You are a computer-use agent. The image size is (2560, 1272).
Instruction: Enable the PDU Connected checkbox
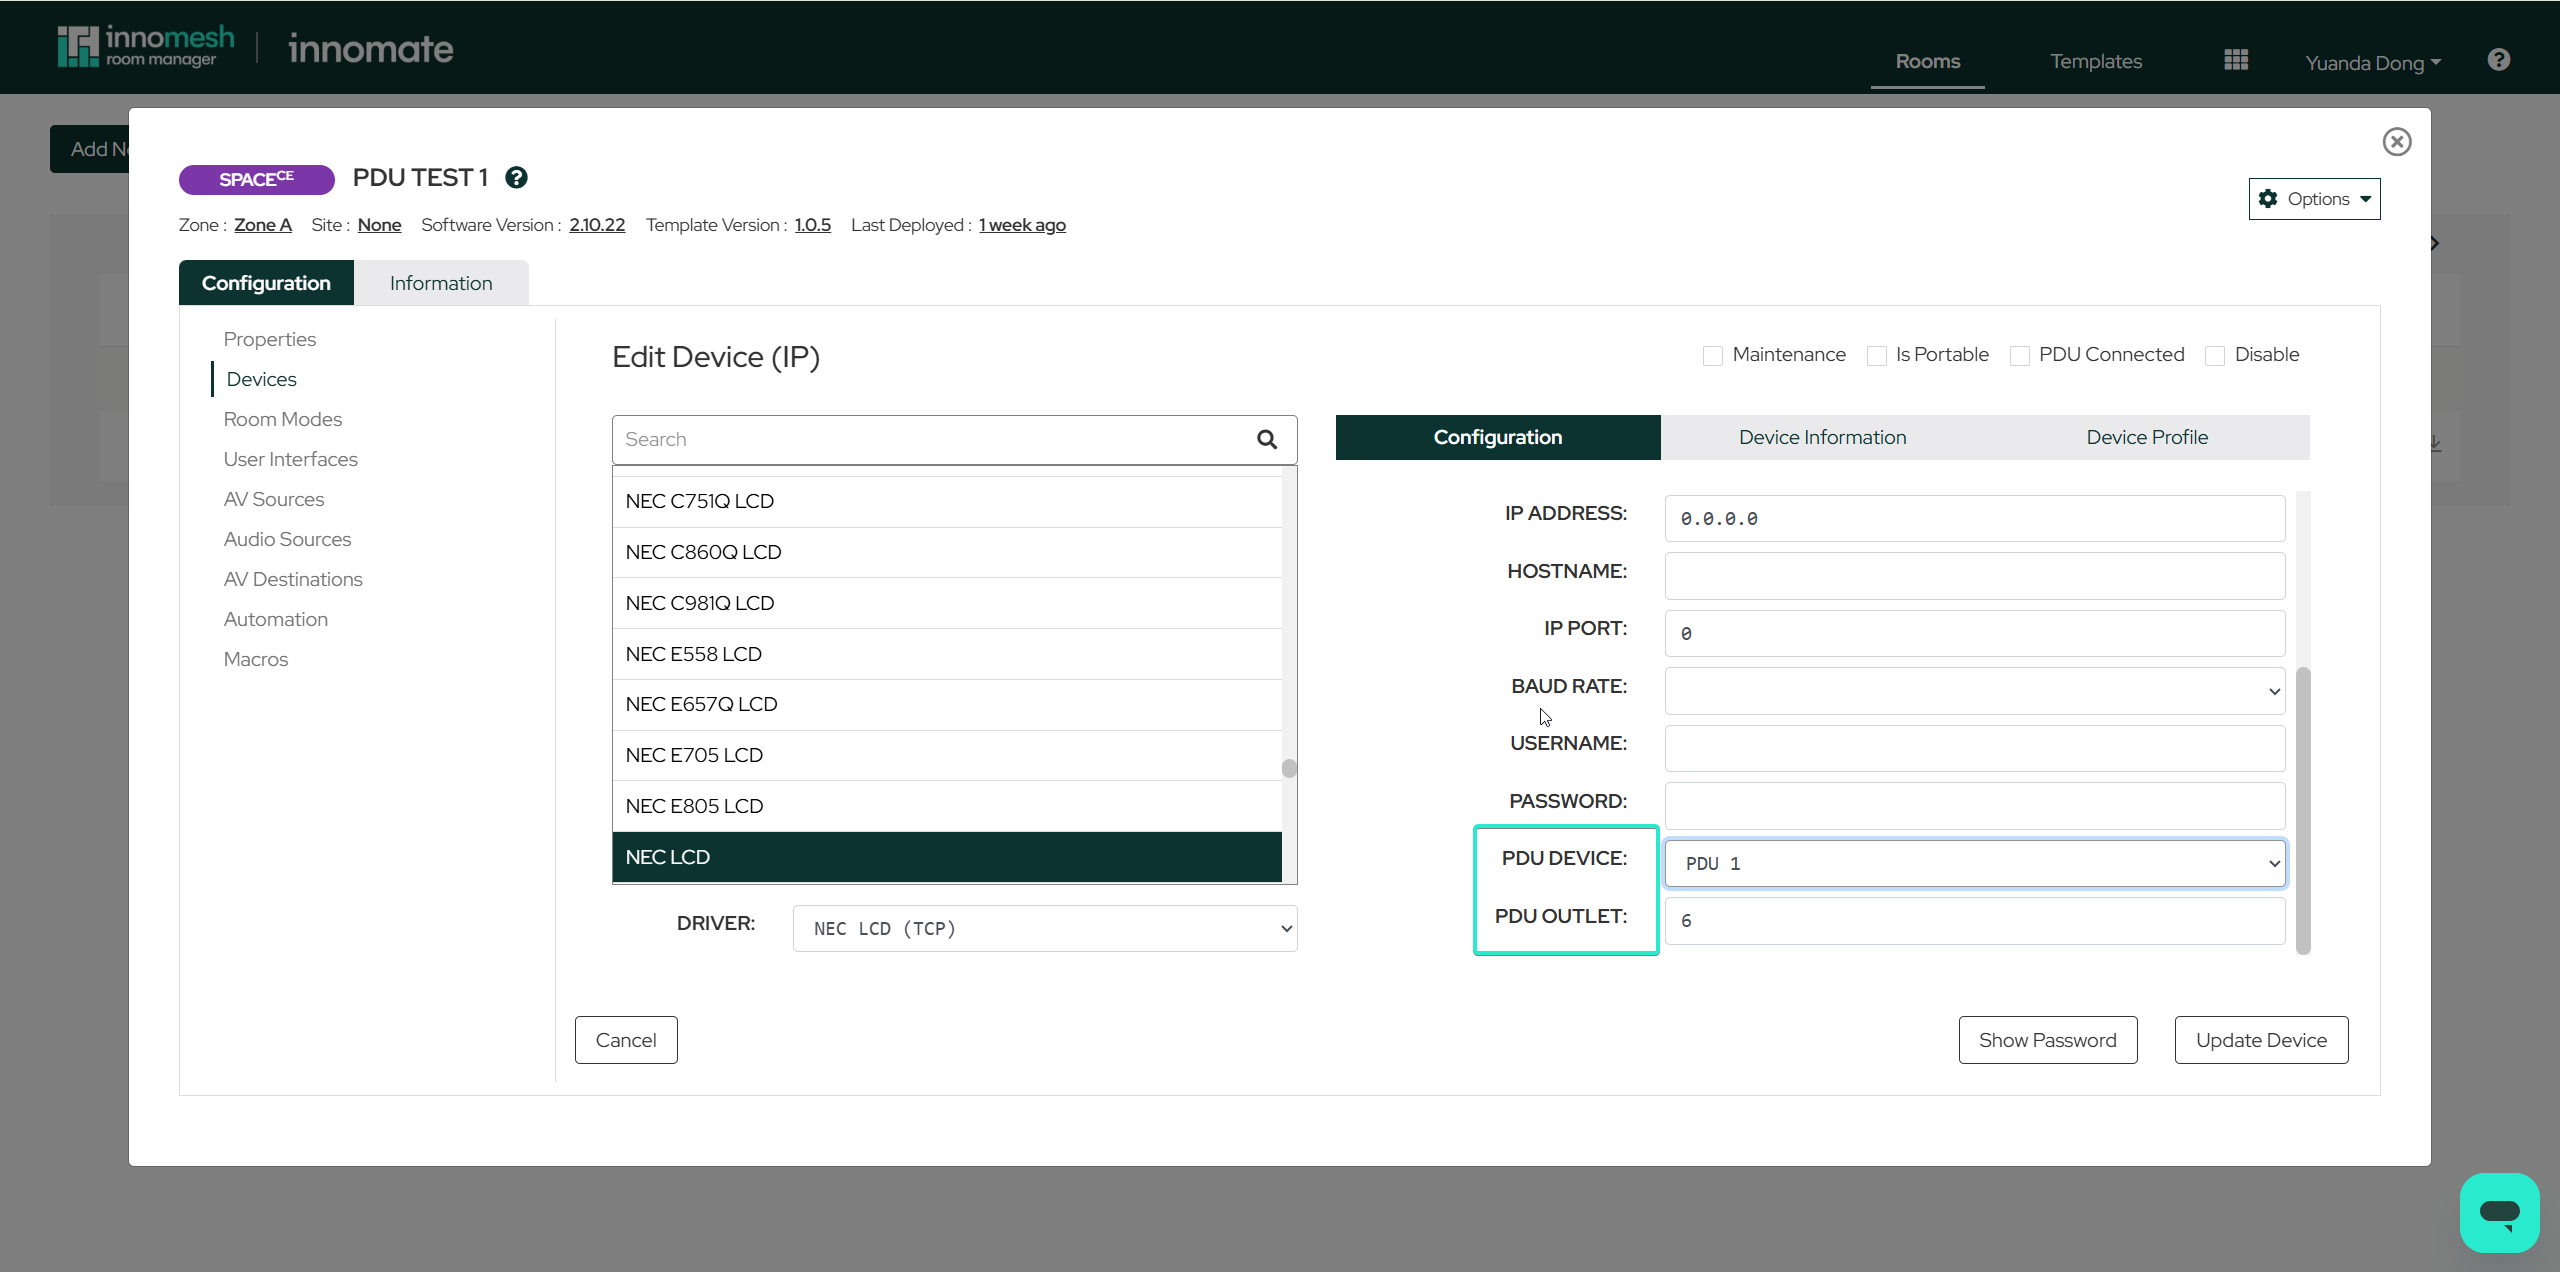2019,356
